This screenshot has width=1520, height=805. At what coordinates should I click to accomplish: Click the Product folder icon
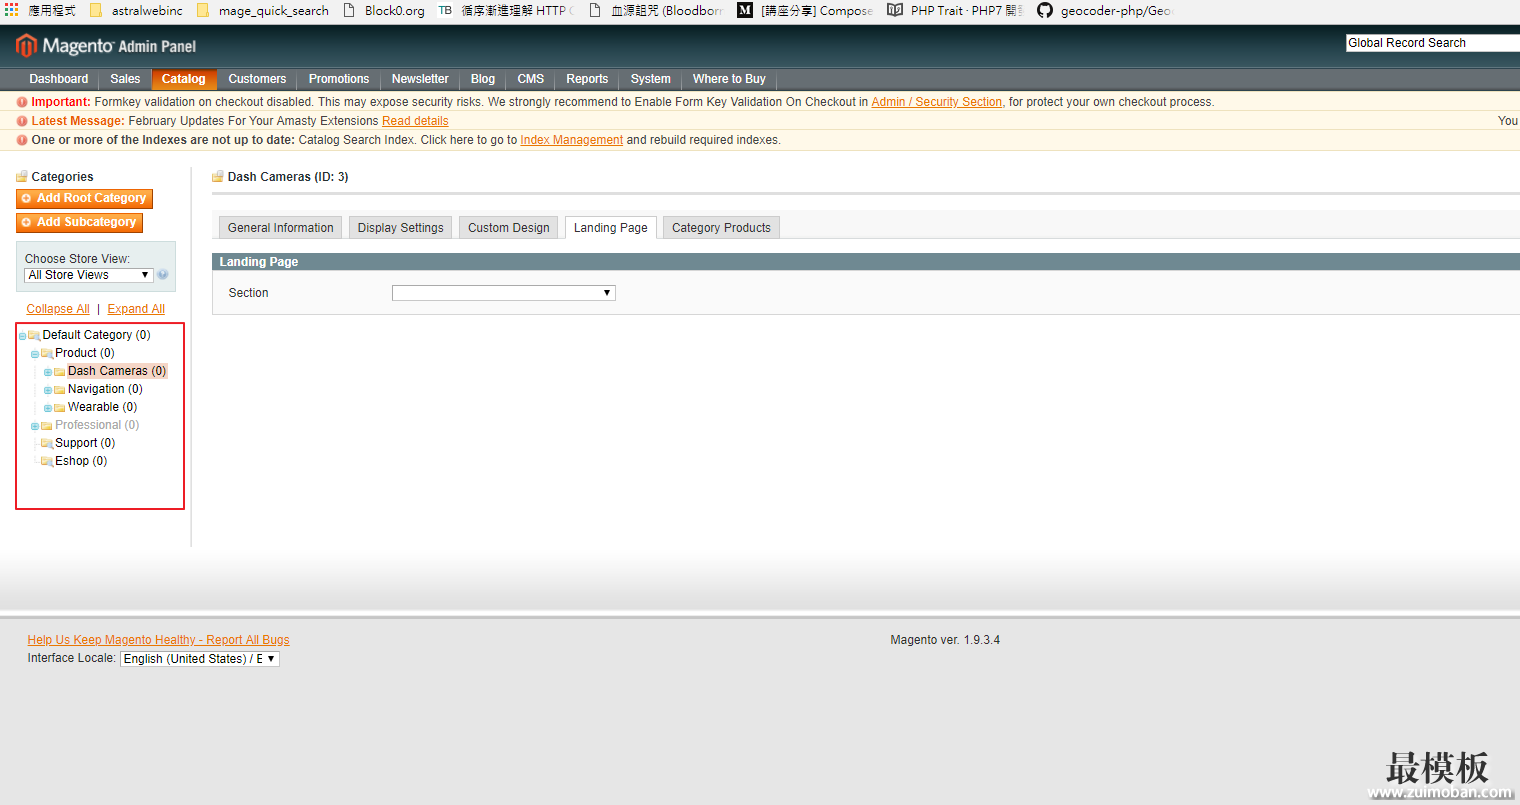pos(47,353)
